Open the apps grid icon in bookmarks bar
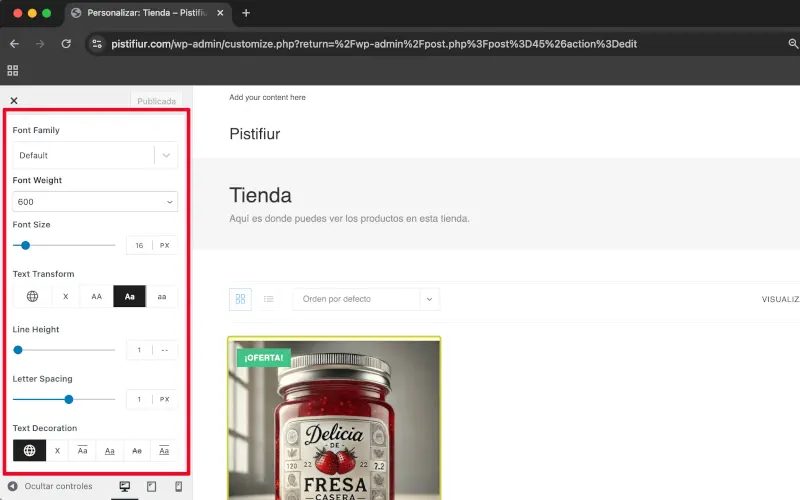The image size is (800, 500). pos(13,70)
